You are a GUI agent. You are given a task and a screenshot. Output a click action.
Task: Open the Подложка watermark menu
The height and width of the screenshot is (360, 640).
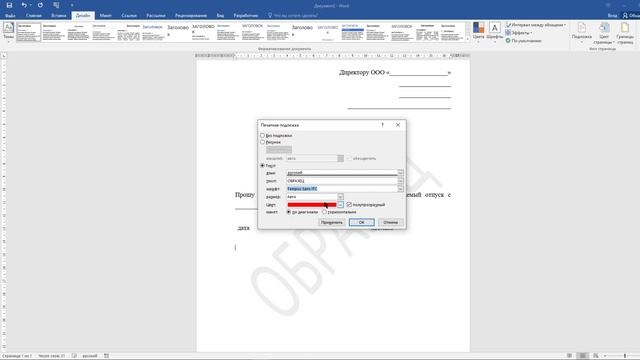582,33
